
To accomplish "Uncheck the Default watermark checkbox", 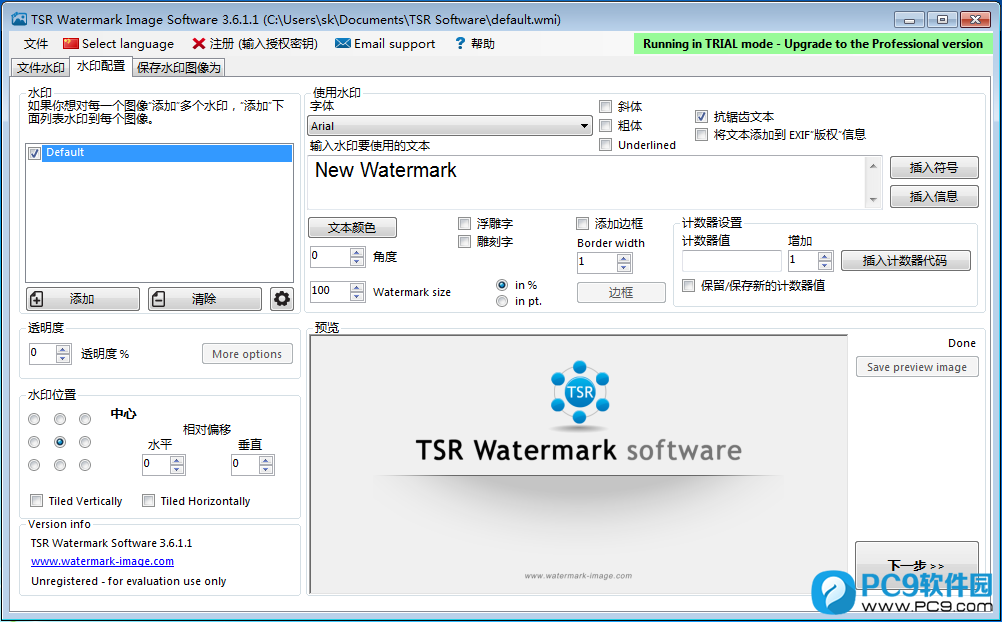I will click(x=35, y=153).
